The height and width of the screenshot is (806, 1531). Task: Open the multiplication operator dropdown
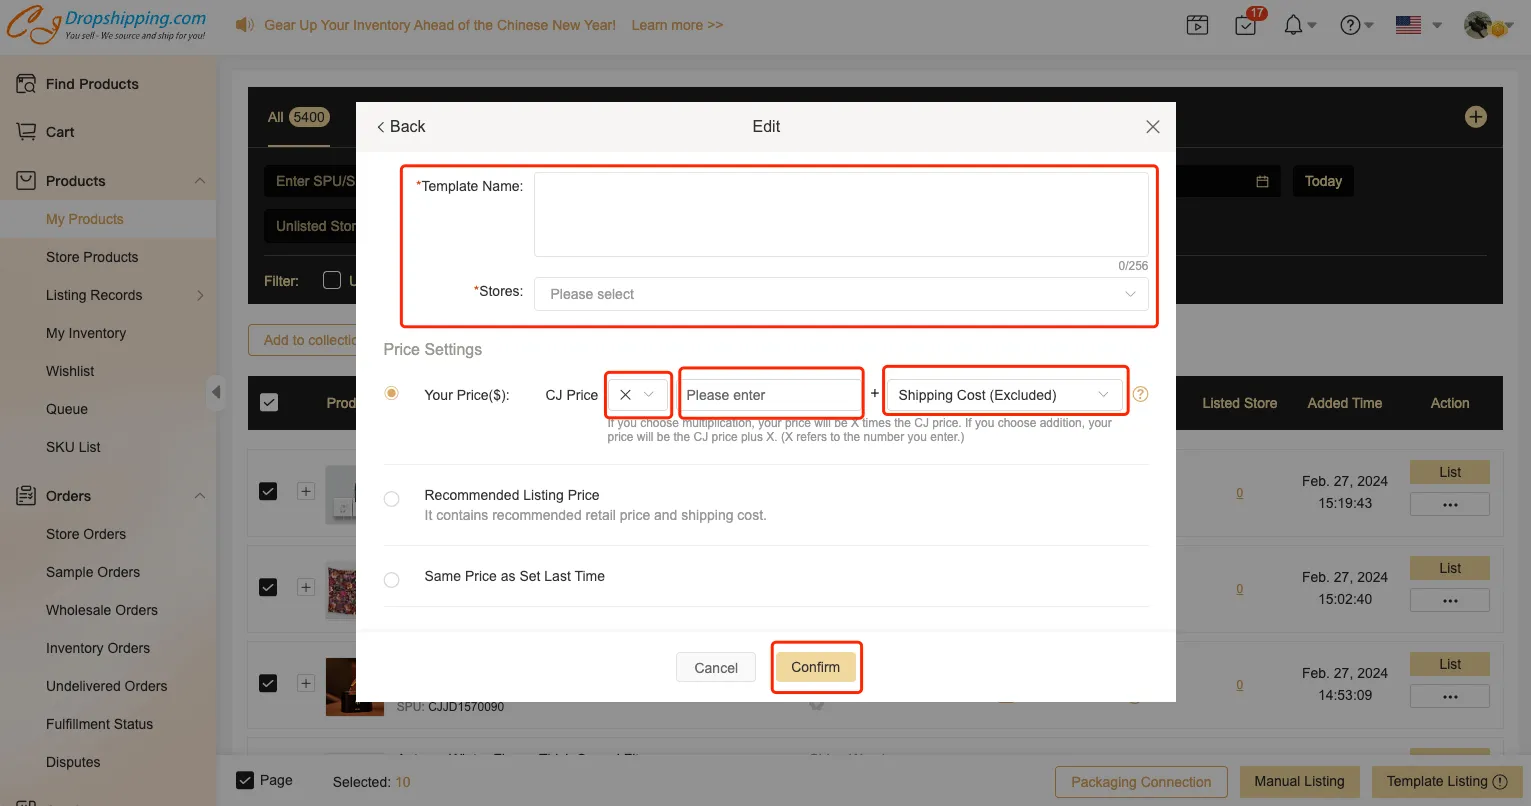point(637,395)
